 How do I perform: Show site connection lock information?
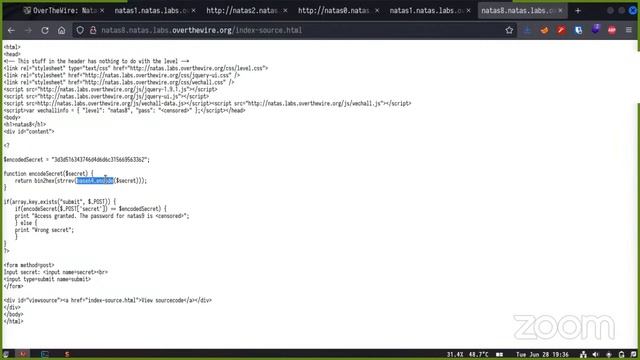(x=93, y=30)
